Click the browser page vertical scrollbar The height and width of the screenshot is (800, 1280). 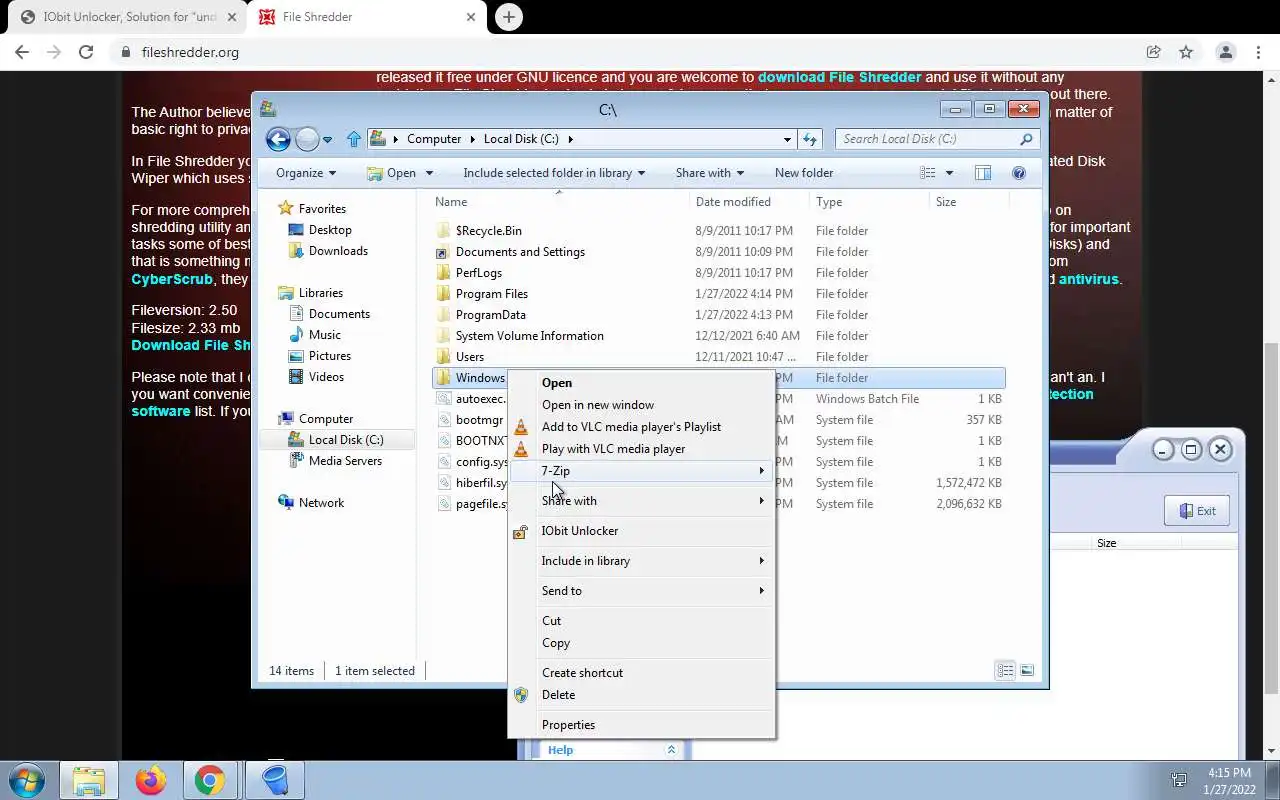tap(1271, 520)
